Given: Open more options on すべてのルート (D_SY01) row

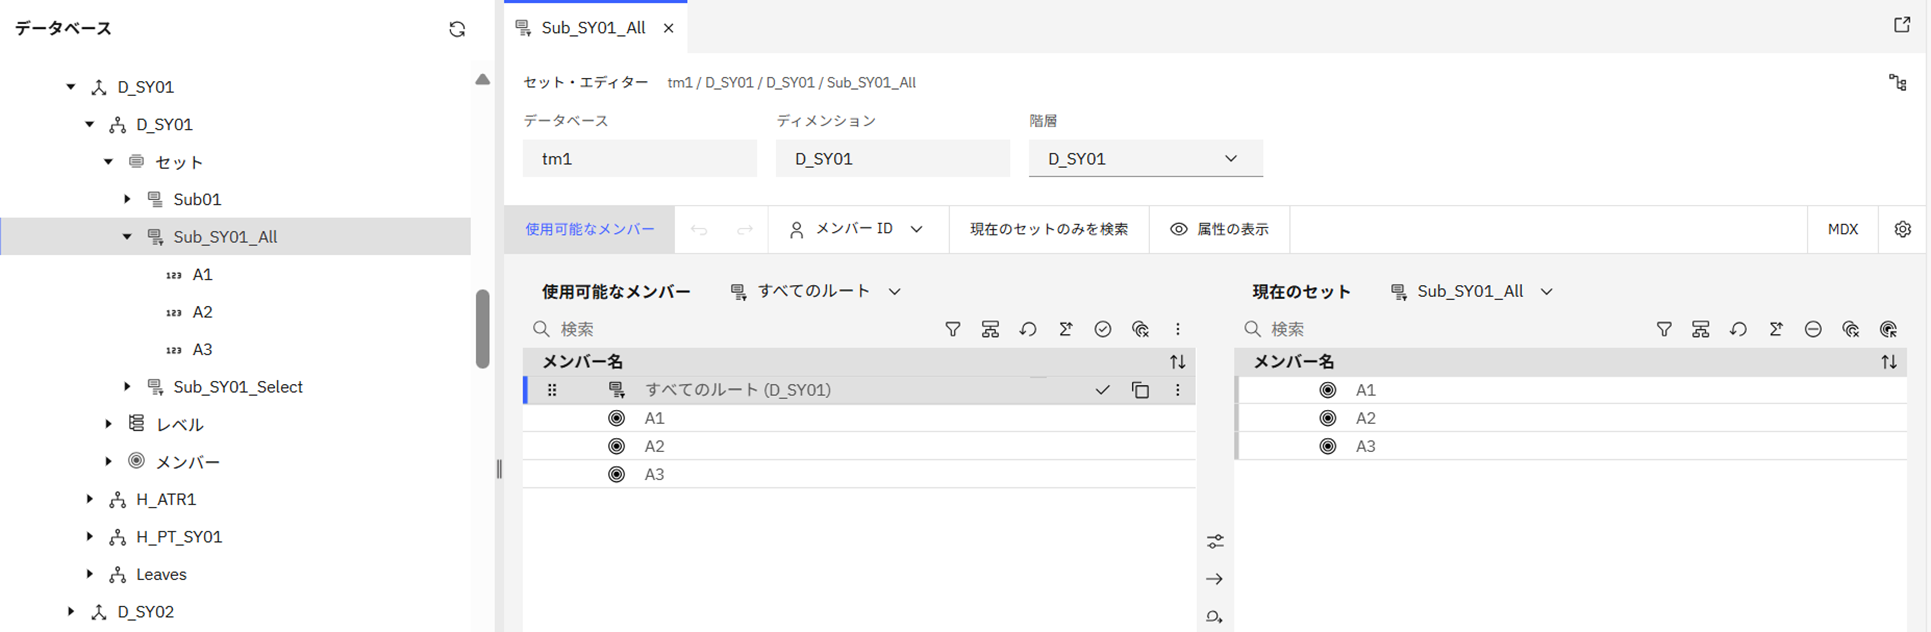Looking at the screenshot, I should pyautogui.click(x=1178, y=390).
